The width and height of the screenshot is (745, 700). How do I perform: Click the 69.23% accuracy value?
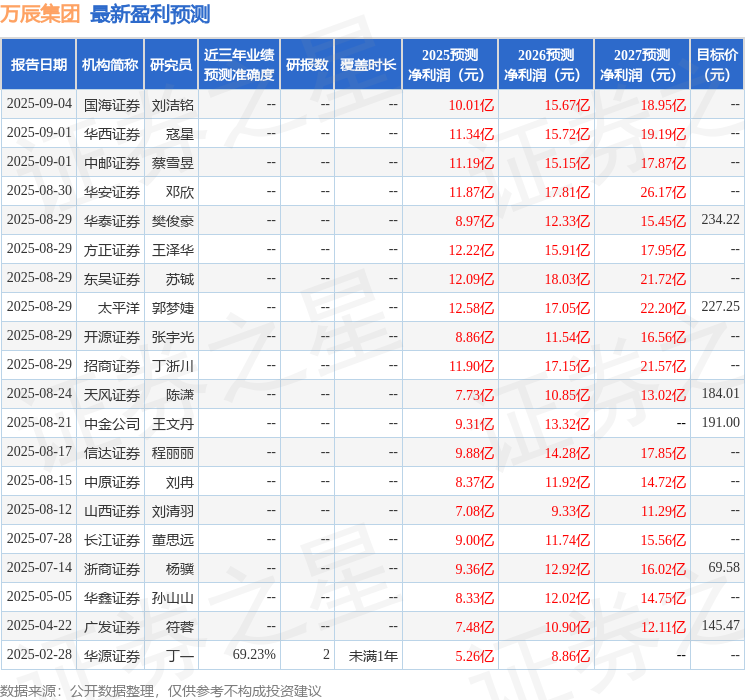(254, 654)
